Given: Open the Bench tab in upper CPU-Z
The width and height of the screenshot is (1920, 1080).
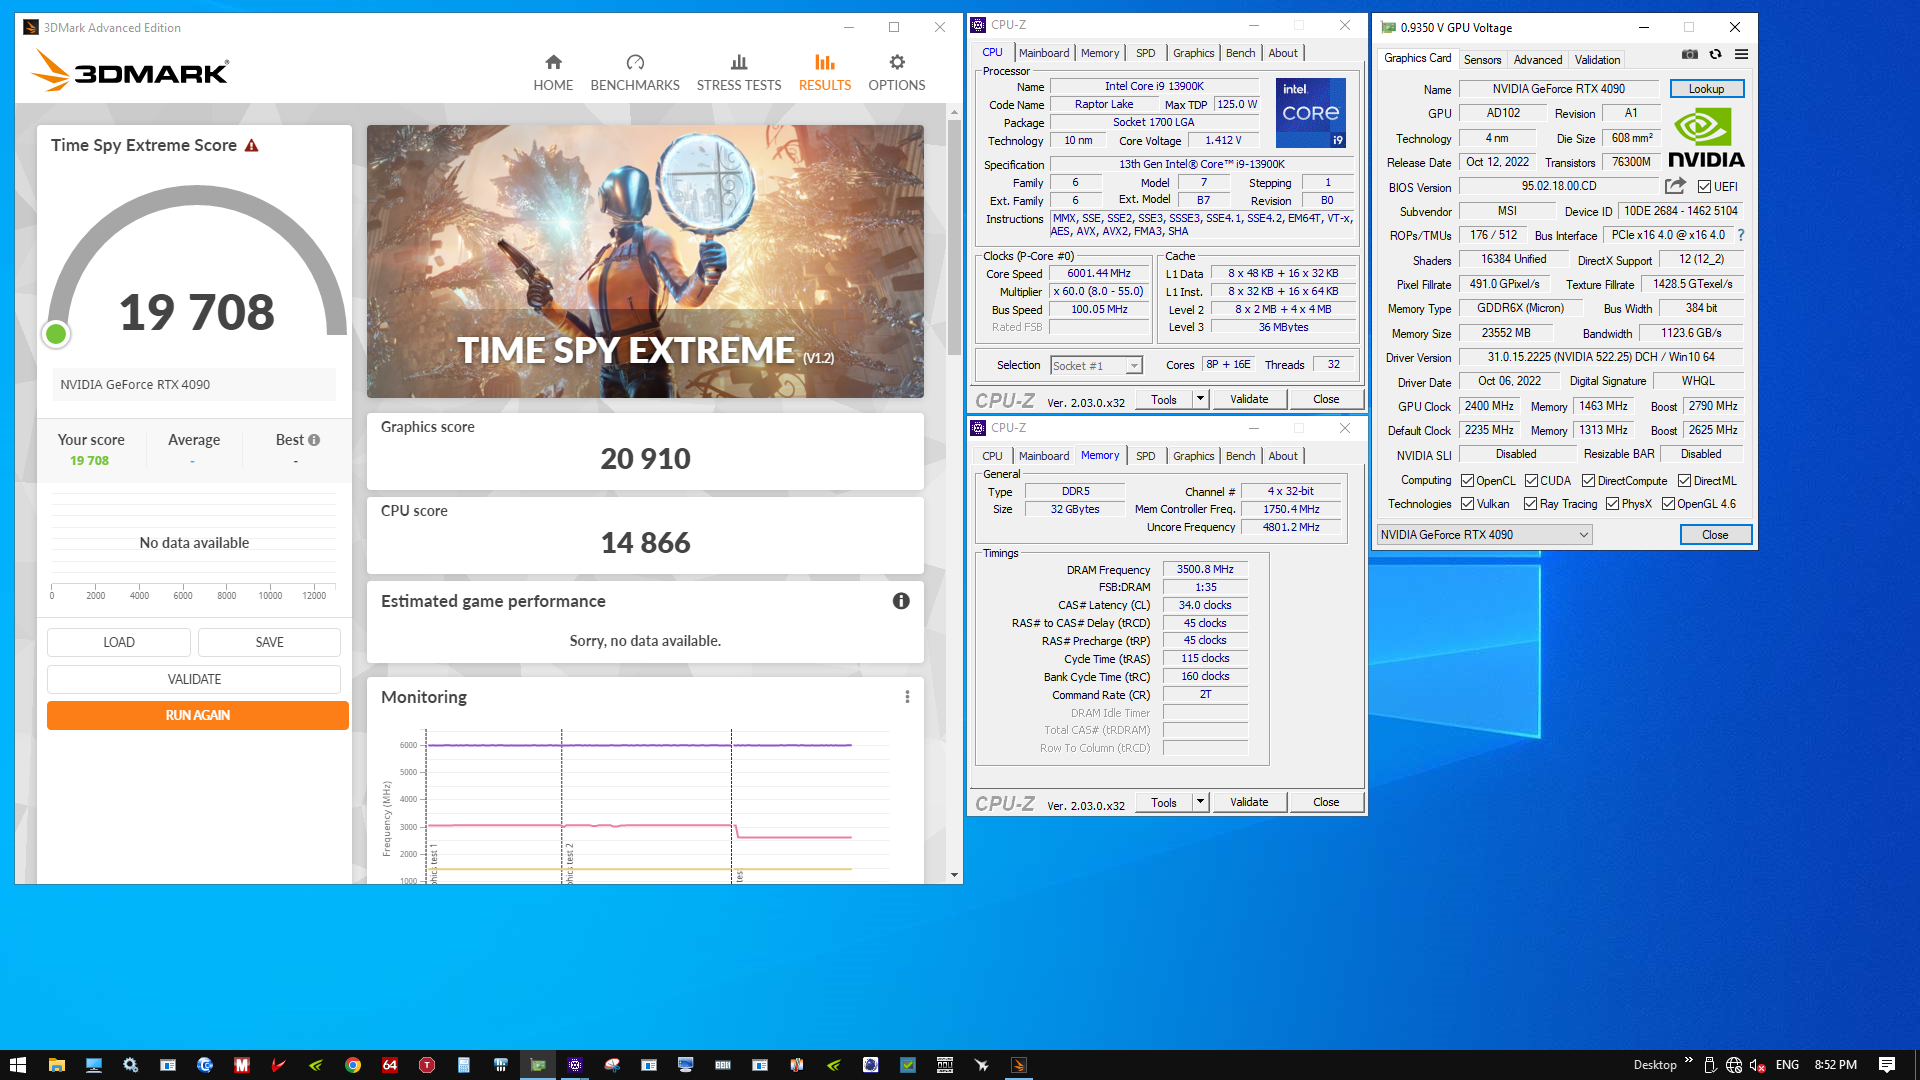Looking at the screenshot, I should click(1240, 53).
